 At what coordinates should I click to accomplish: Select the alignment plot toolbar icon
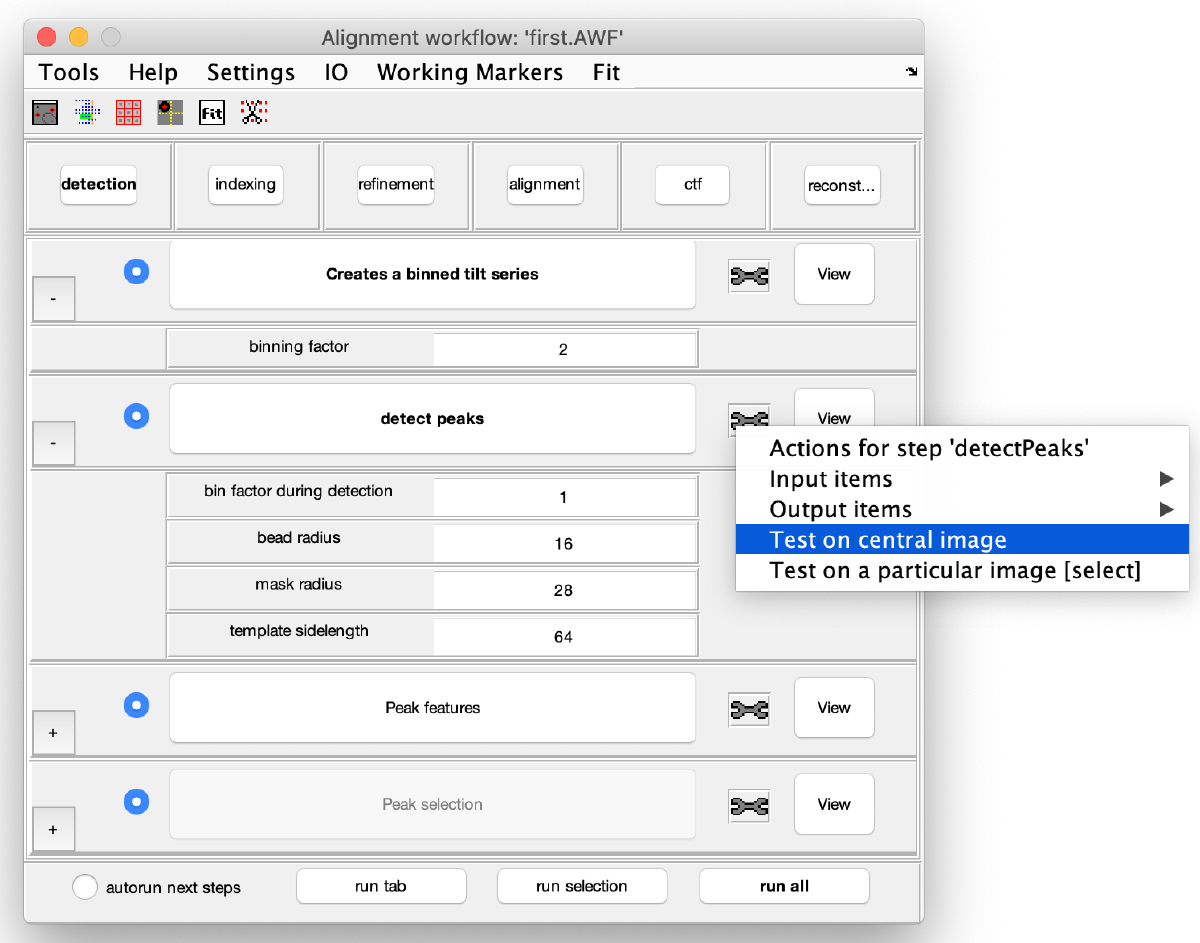click(86, 112)
